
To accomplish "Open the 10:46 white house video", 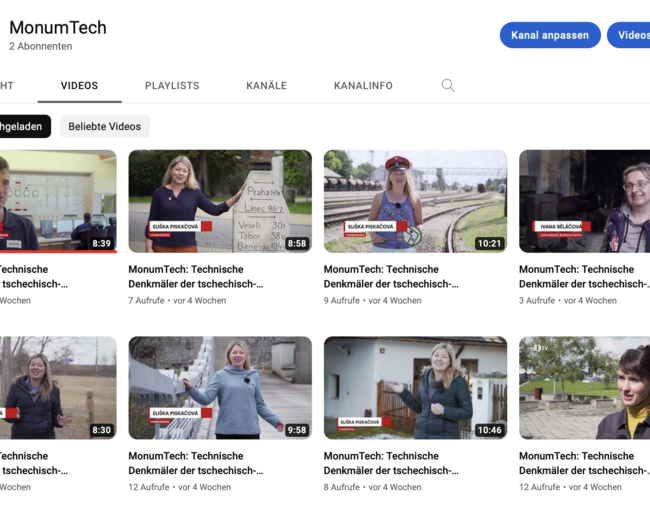I will click(415, 387).
